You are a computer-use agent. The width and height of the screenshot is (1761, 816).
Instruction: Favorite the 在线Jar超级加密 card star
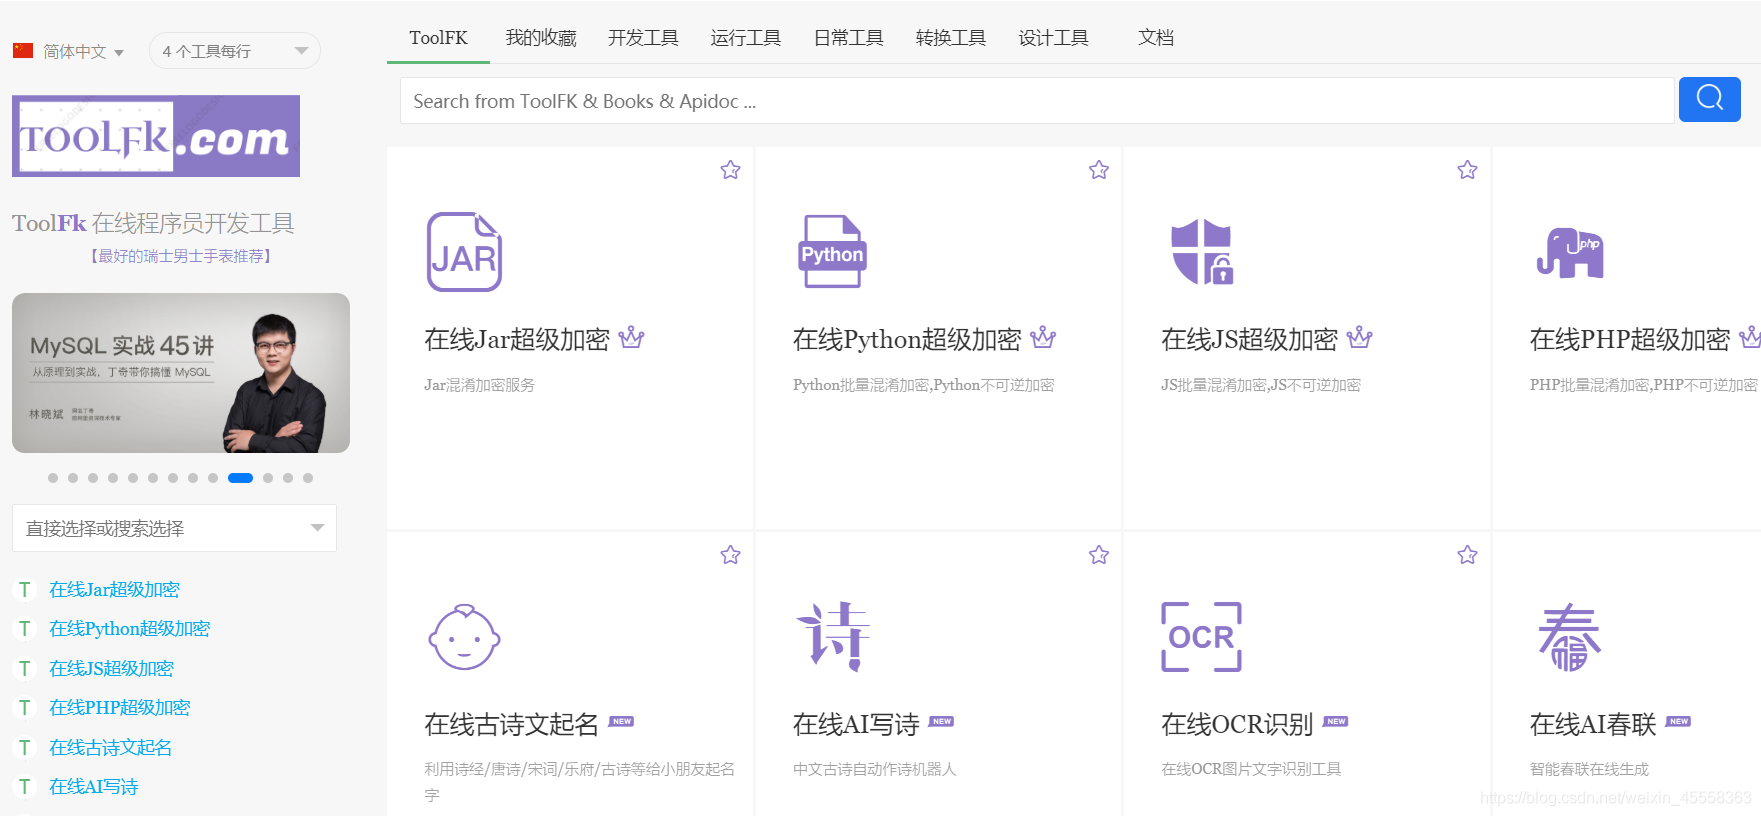(x=730, y=170)
